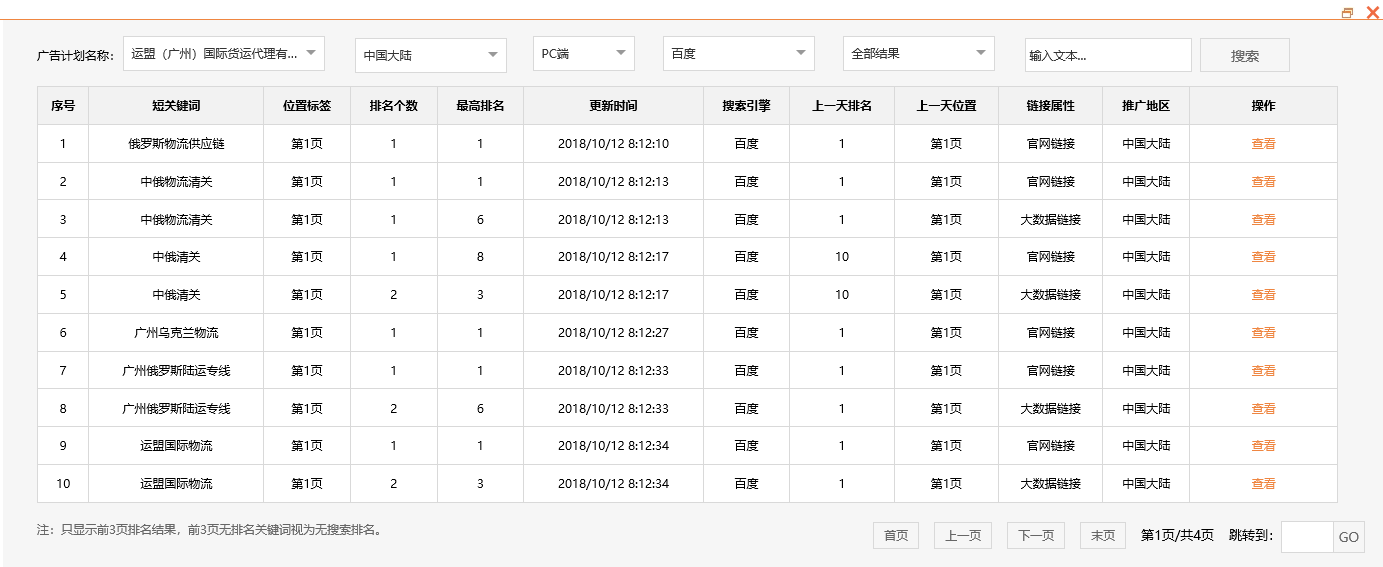Click the 广告计划名称 label
Image resolution: width=1383 pixels, height=567 pixels.
coord(75,56)
